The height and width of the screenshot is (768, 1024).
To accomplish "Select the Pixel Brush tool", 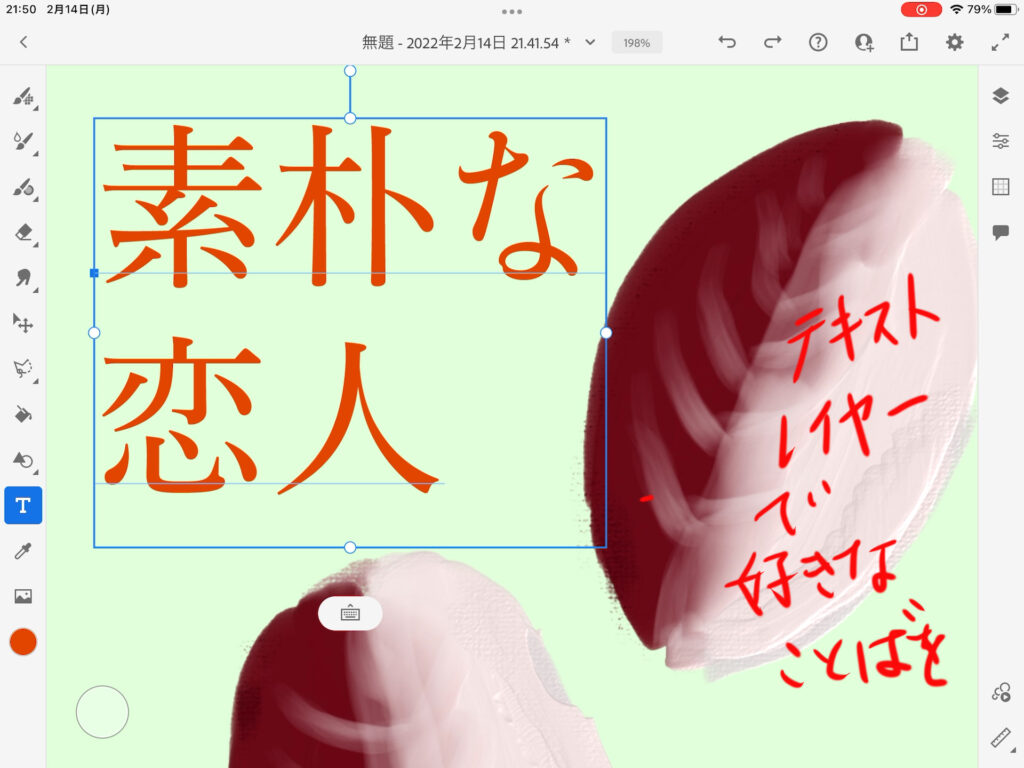I will coord(23,97).
